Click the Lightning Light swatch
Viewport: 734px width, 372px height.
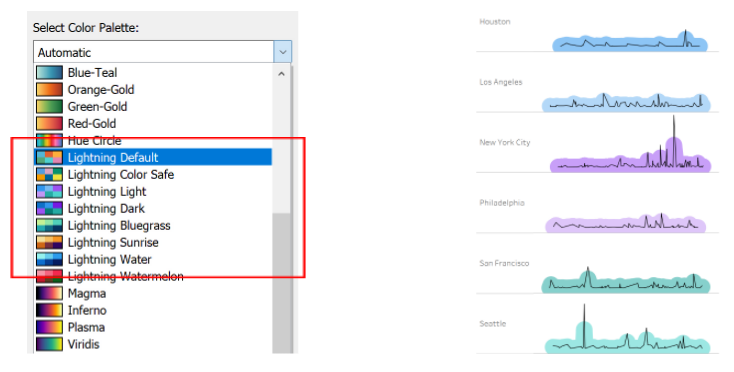click(x=49, y=191)
